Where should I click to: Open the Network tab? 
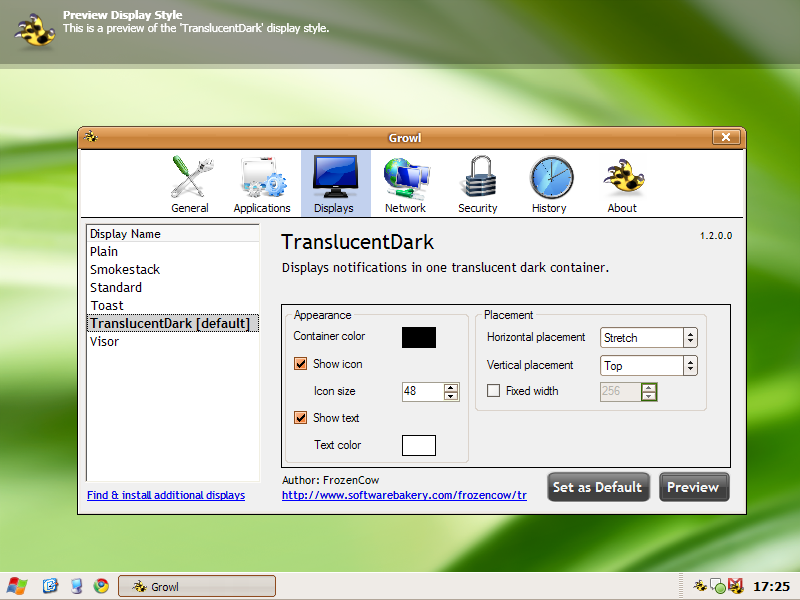tap(406, 184)
